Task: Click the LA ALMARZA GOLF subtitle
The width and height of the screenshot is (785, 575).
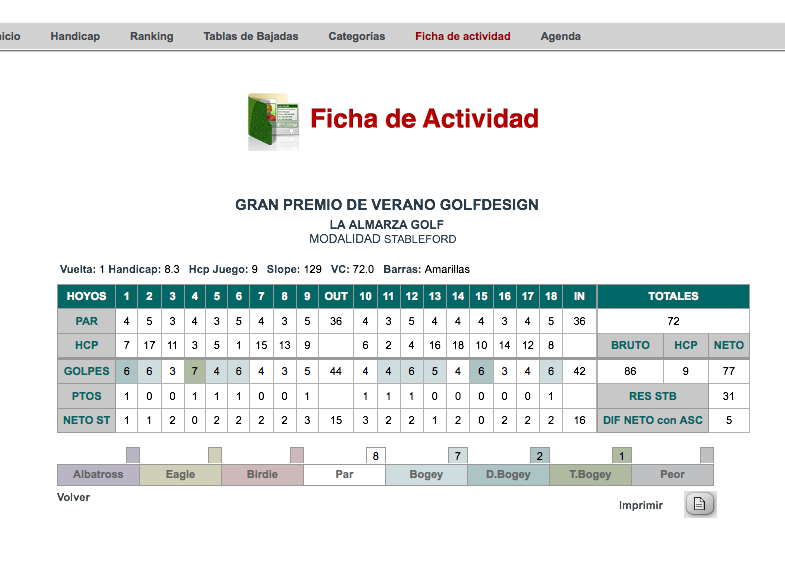Action: click(386, 225)
